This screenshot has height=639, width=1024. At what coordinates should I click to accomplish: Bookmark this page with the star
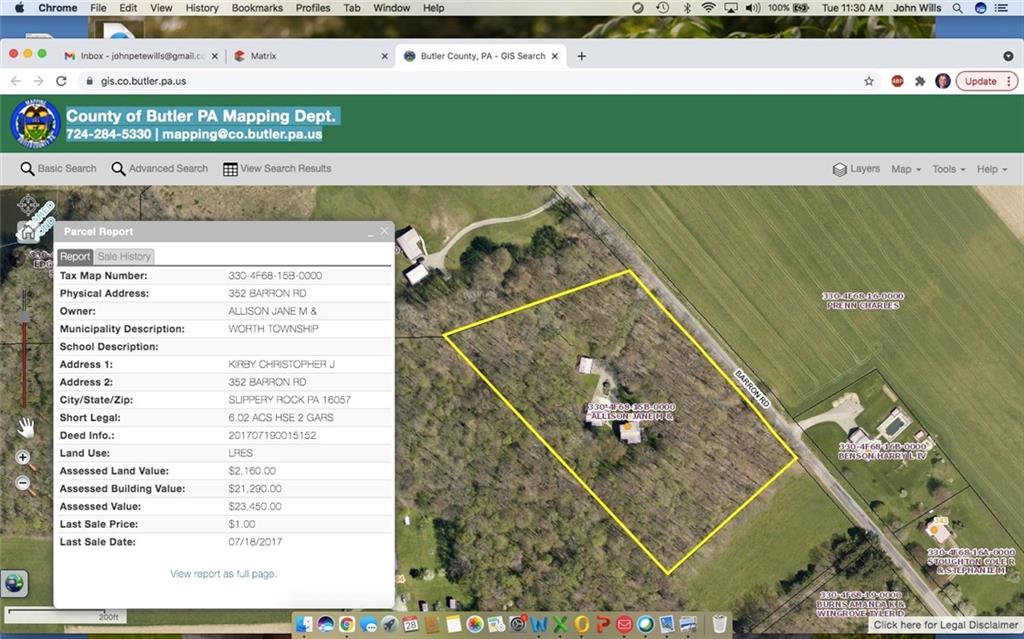[869, 81]
